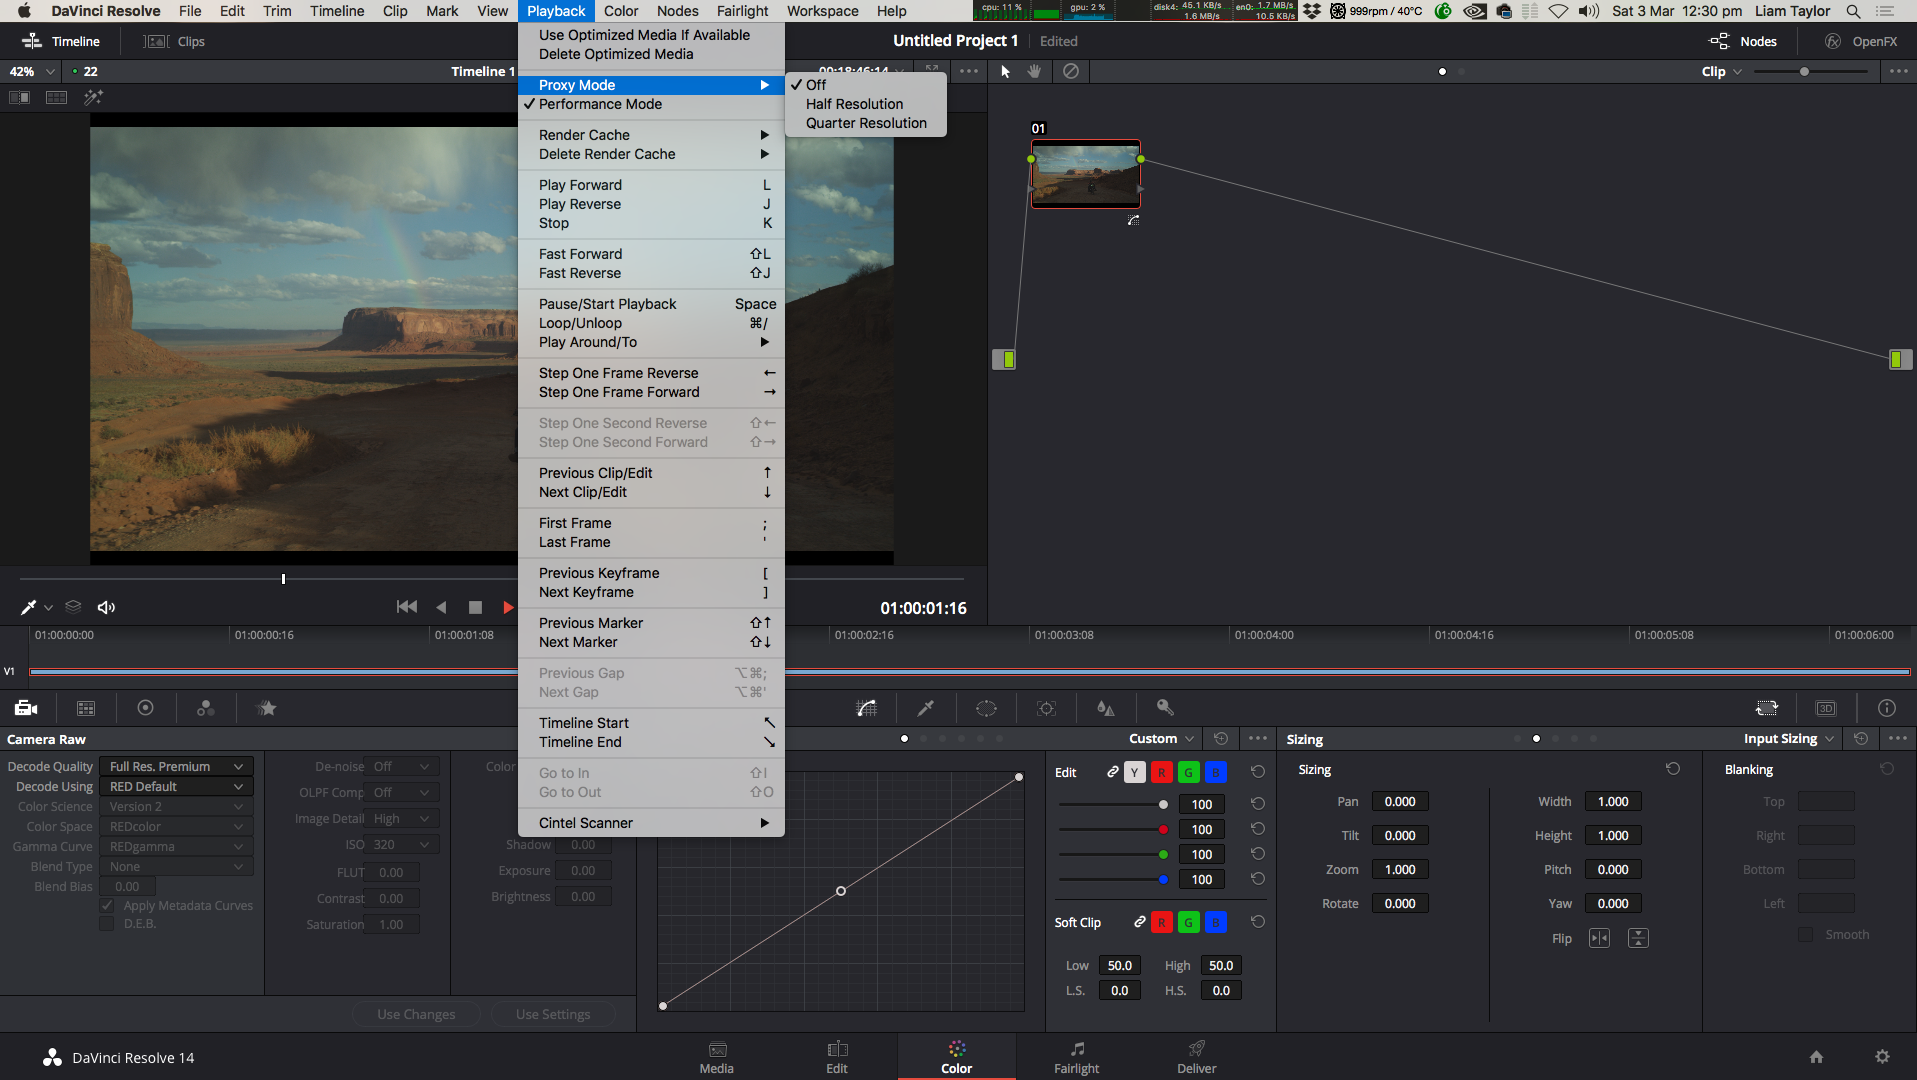Select Half Resolution proxy mode

click(x=854, y=104)
